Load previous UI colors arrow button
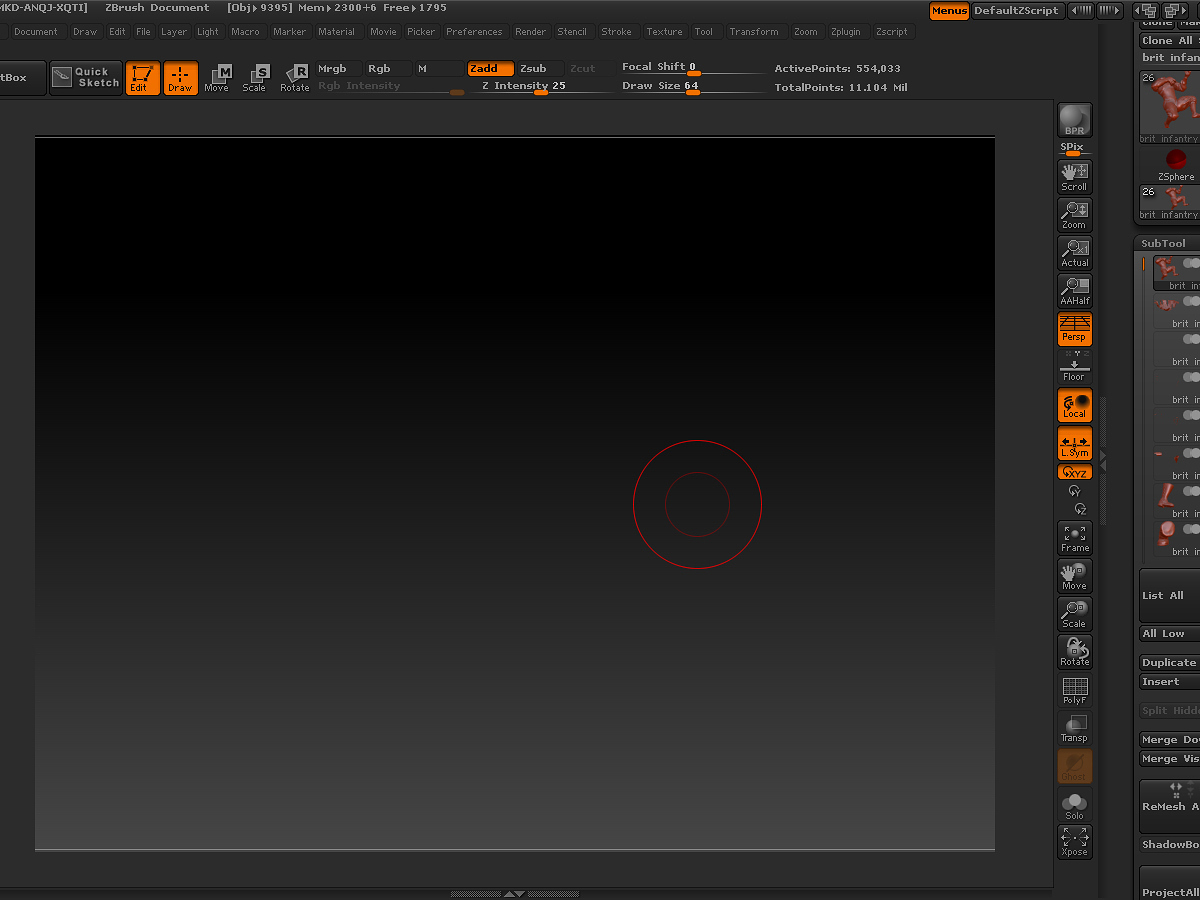 1081,11
